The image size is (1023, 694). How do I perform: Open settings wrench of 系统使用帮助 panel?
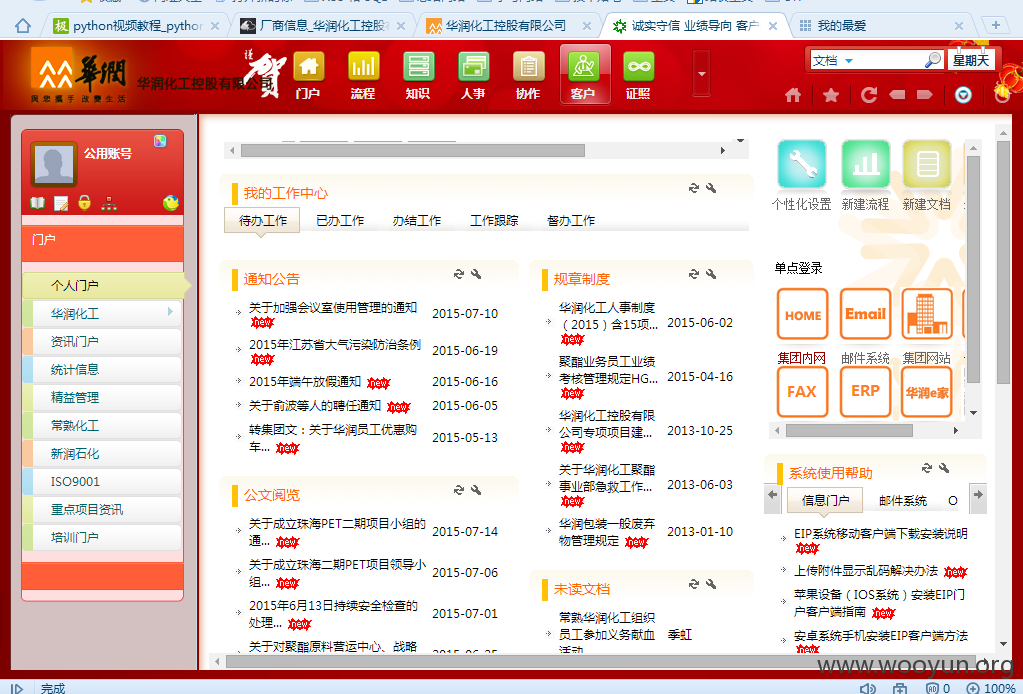(944, 468)
